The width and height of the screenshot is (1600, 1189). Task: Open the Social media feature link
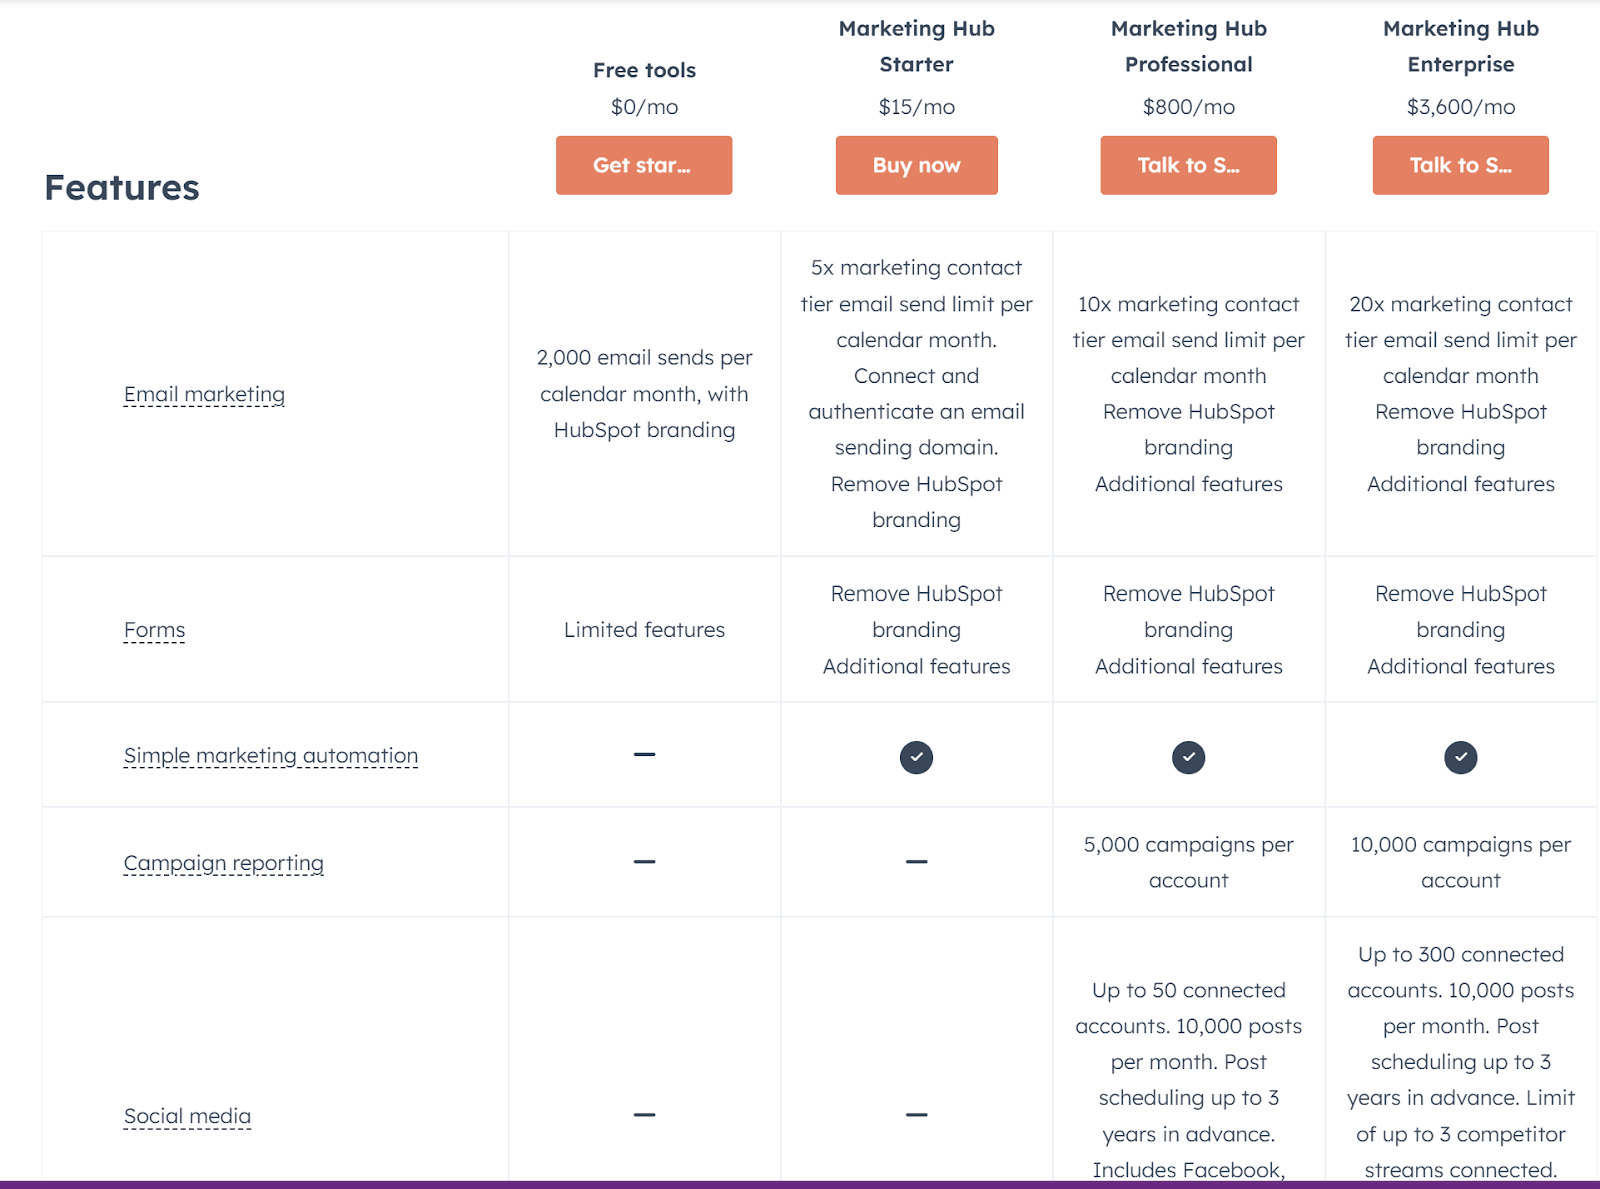[x=187, y=1116]
